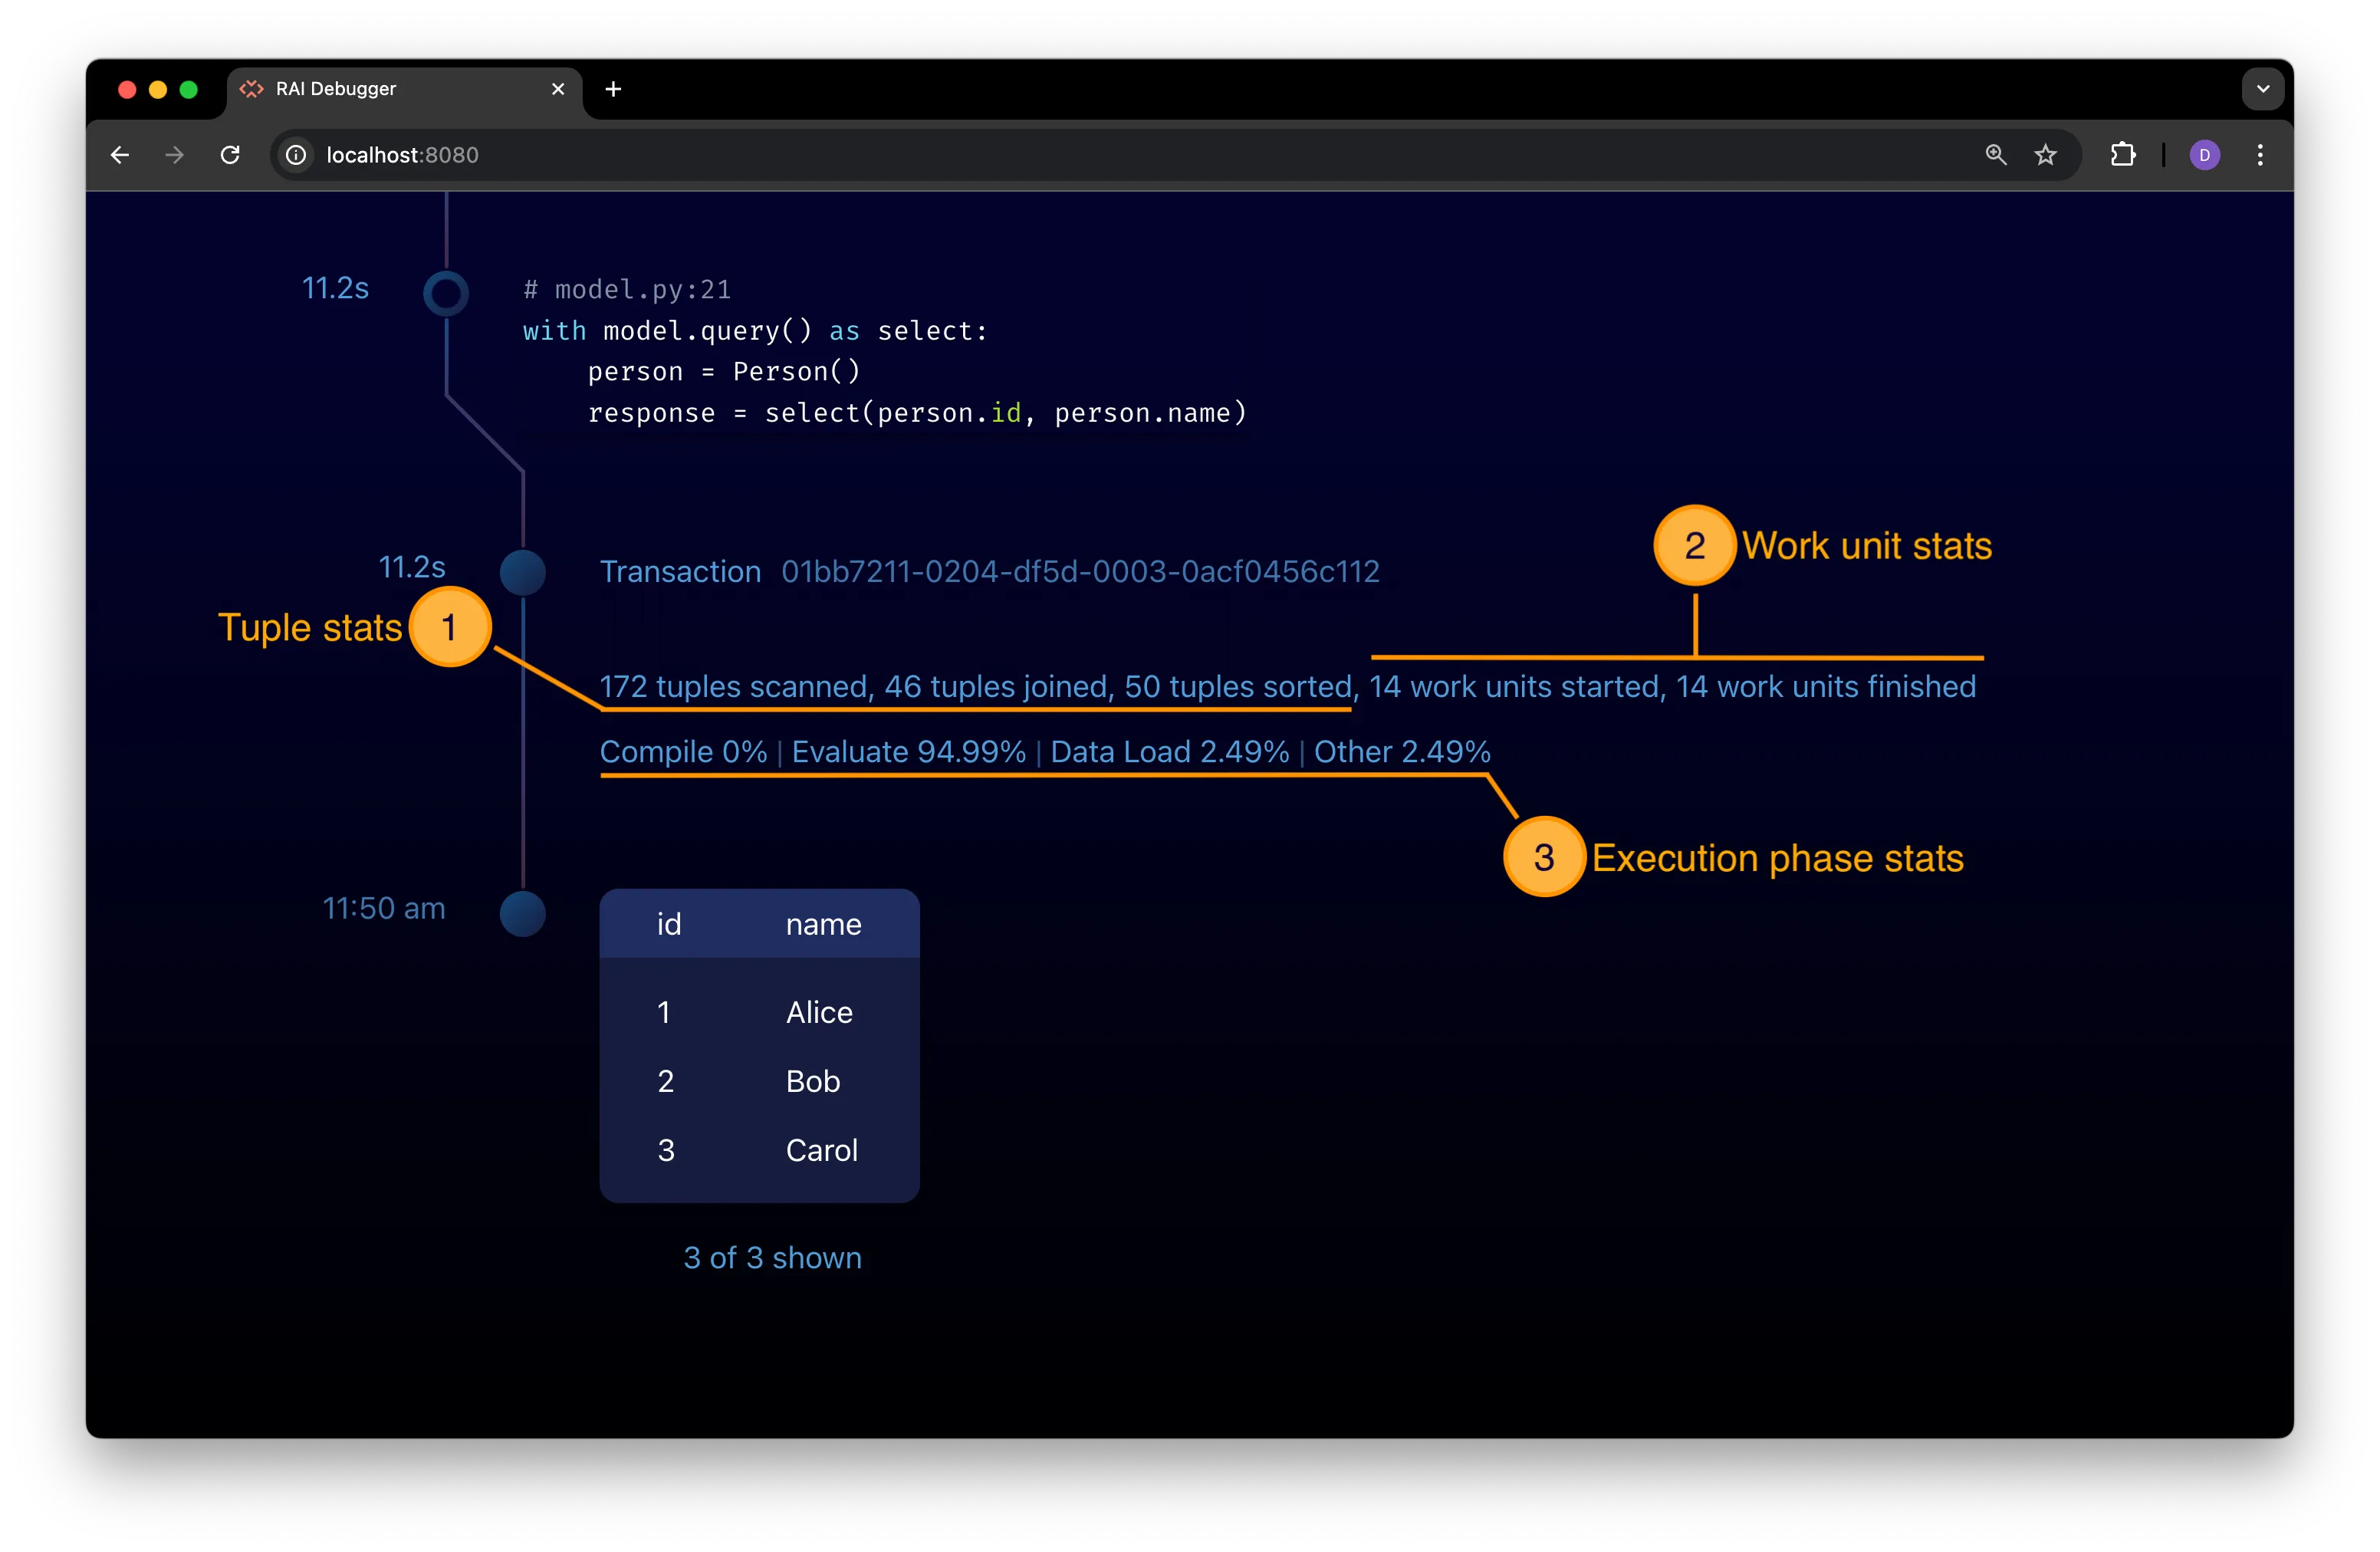The height and width of the screenshot is (1552, 2380).
Task: Bookmark this page with the star icon
Action: point(2045,155)
